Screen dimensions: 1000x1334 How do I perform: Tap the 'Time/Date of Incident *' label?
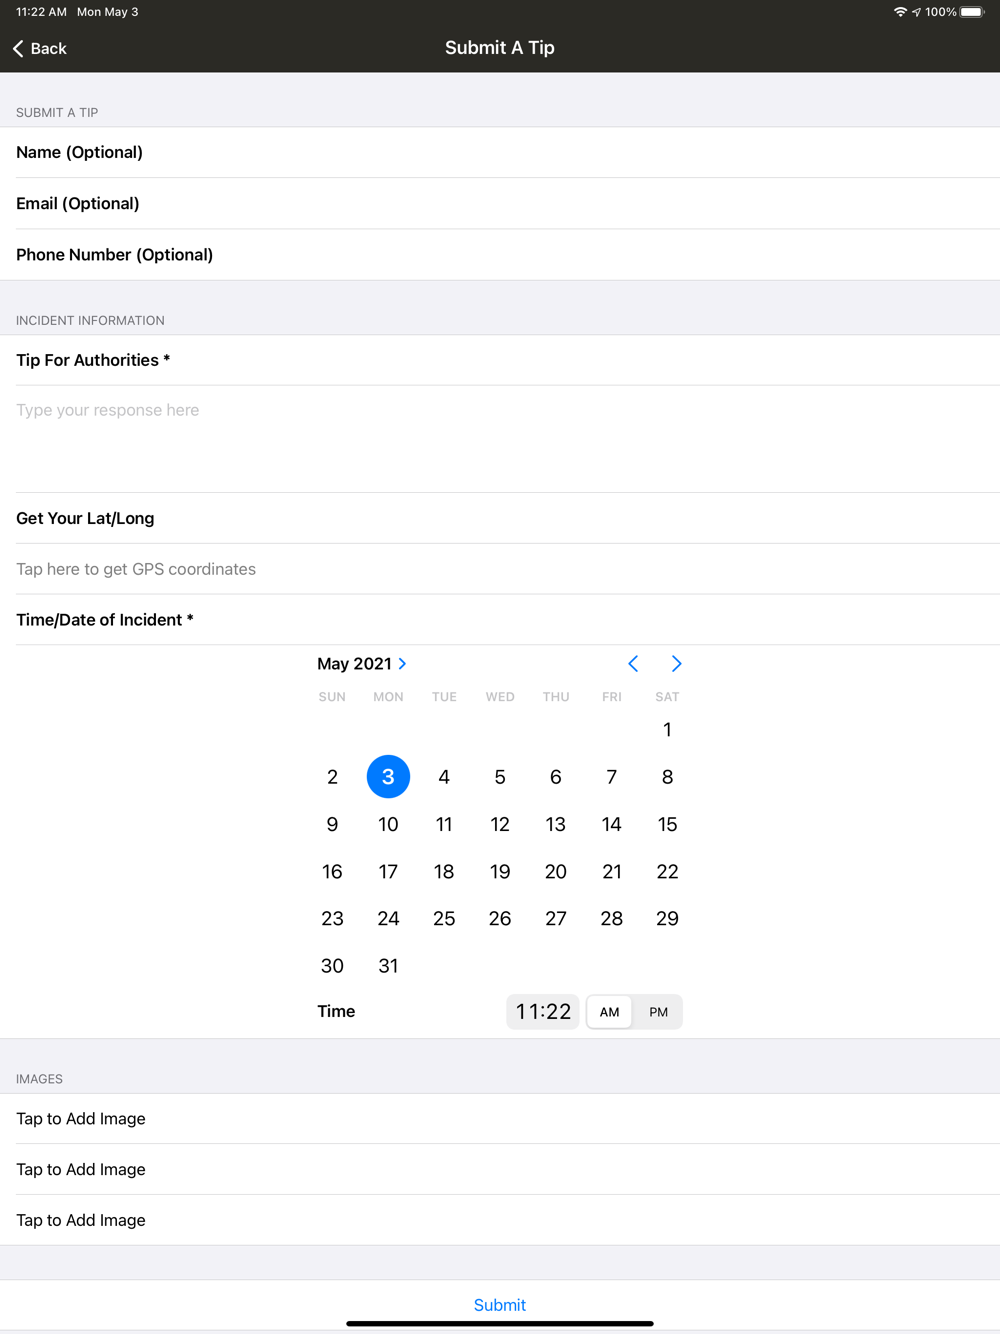click(105, 620)
